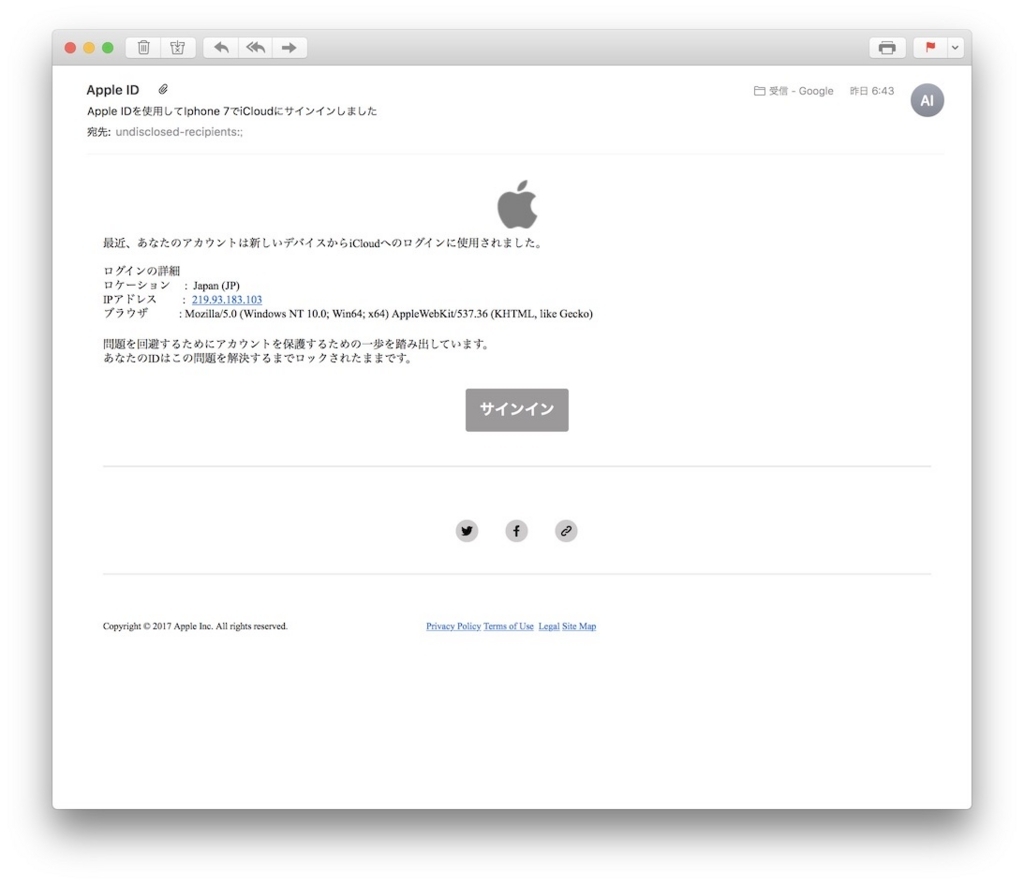This screenshot has height=884, width=1024.
Task: Zoom window with green button
Action: coord(108,48)
